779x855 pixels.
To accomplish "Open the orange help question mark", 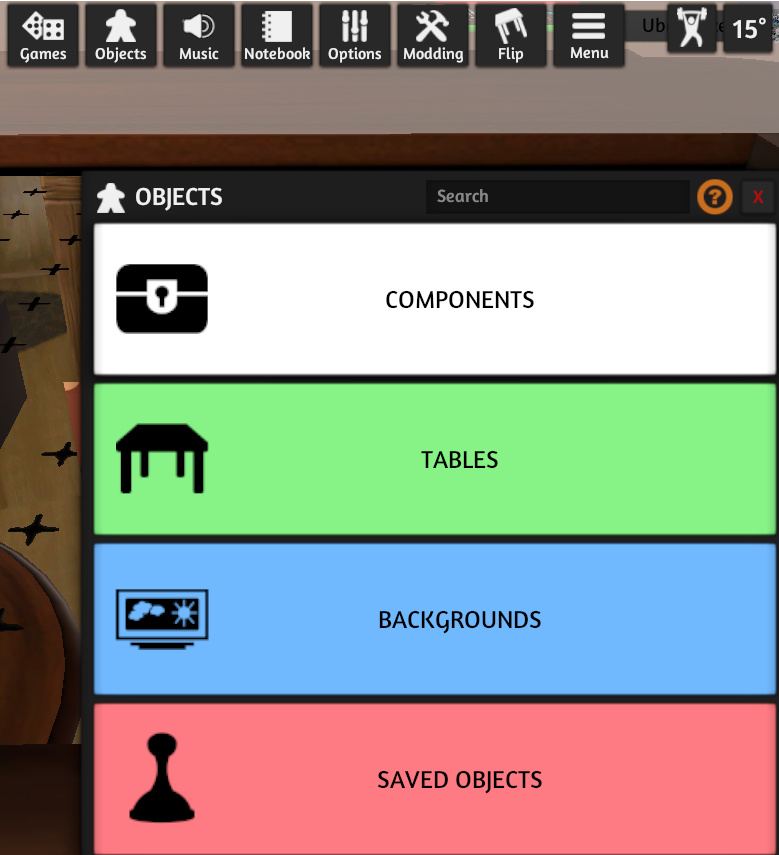I will click(x=715, y=197).
